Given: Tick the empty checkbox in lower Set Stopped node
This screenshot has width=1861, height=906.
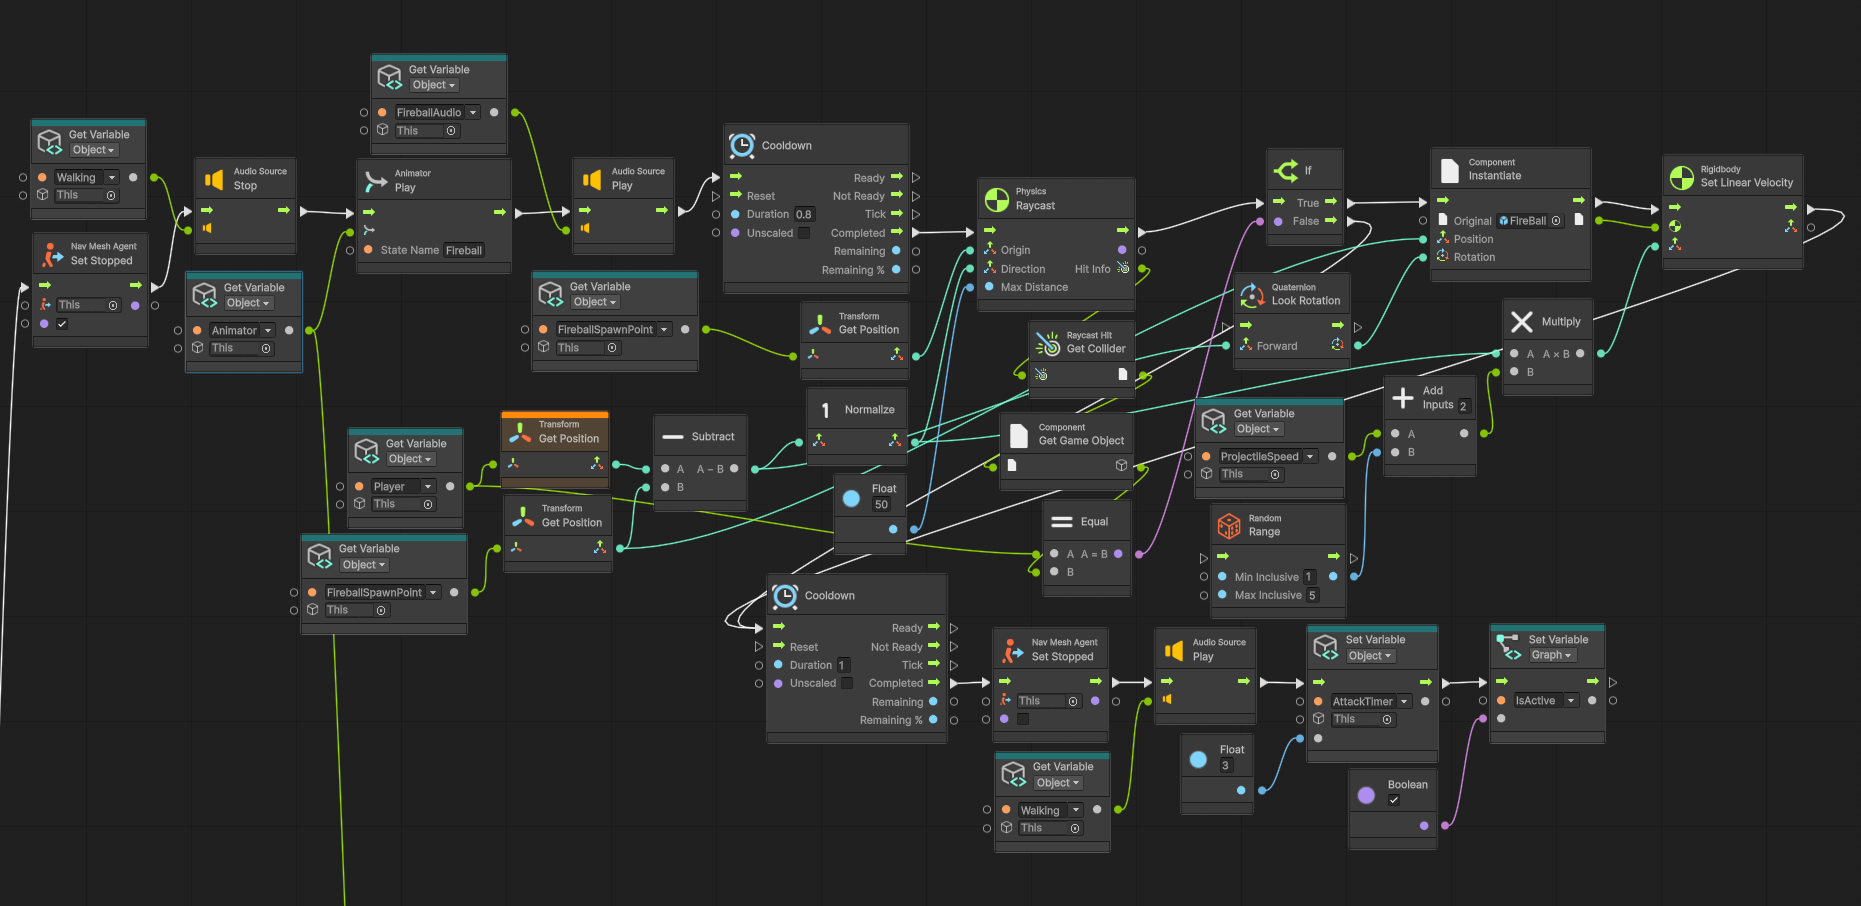Looking at the screenshot, I should click(1023, 719).
